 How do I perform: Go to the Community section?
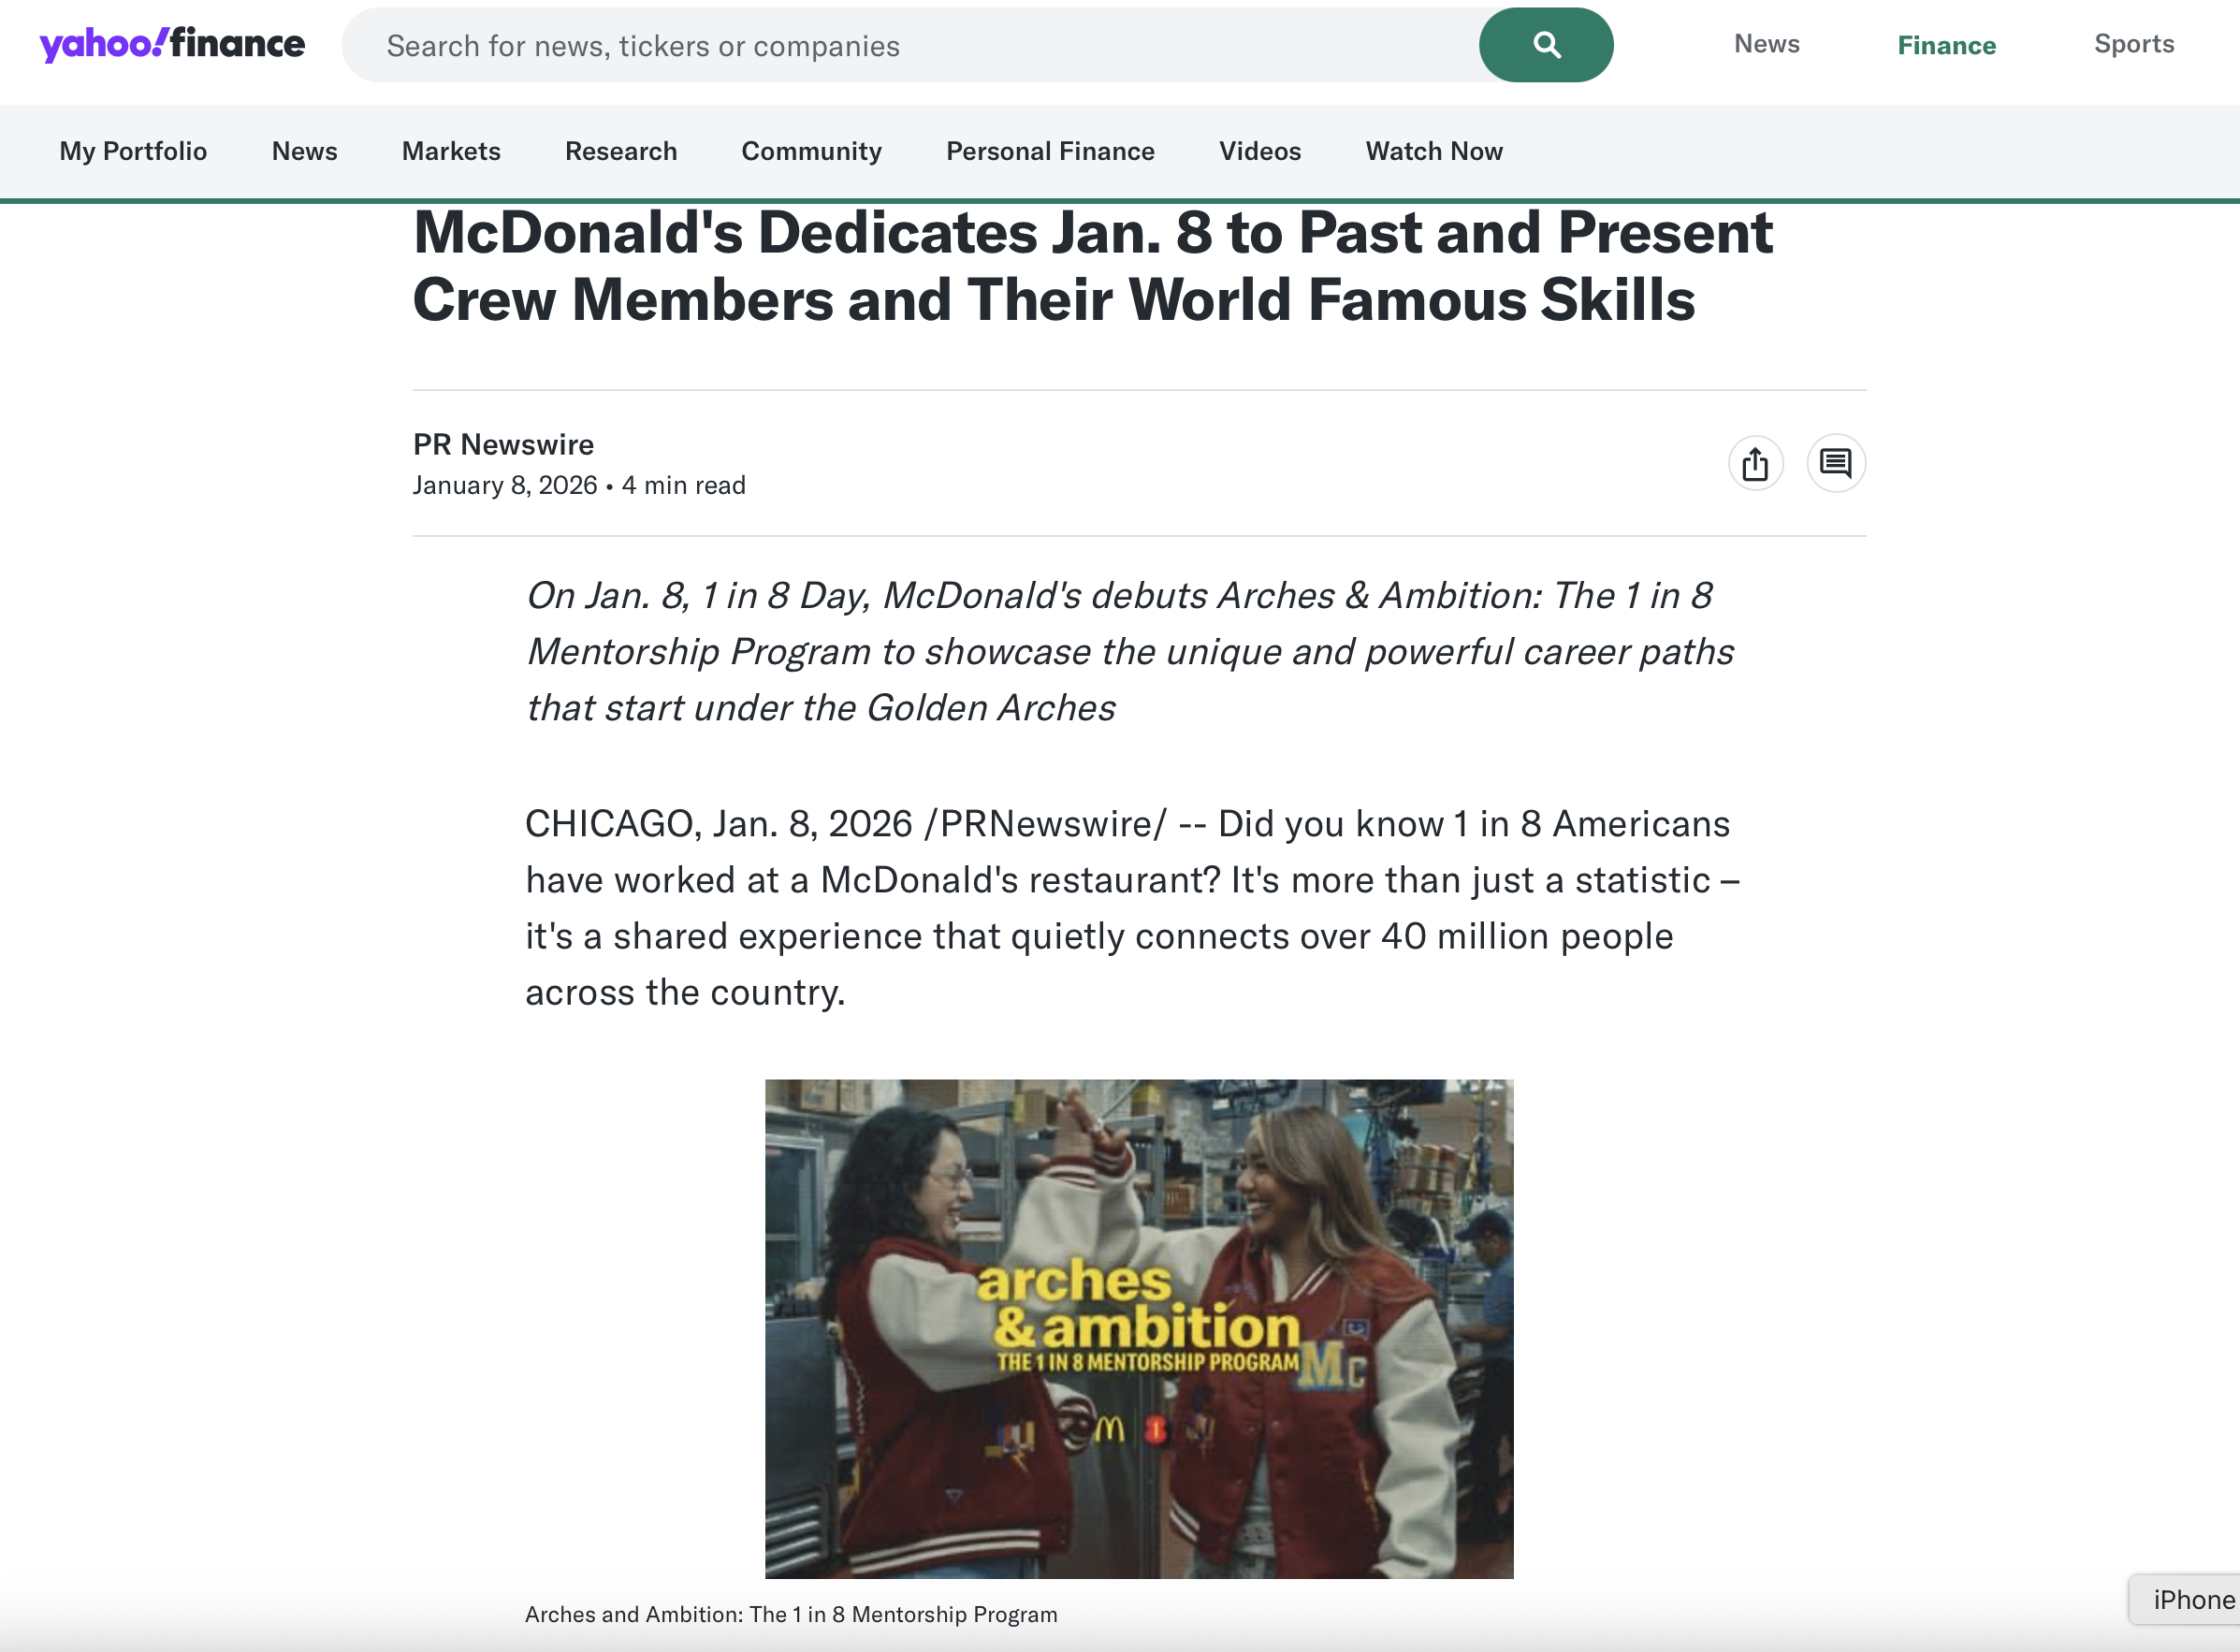click(811, 151)
